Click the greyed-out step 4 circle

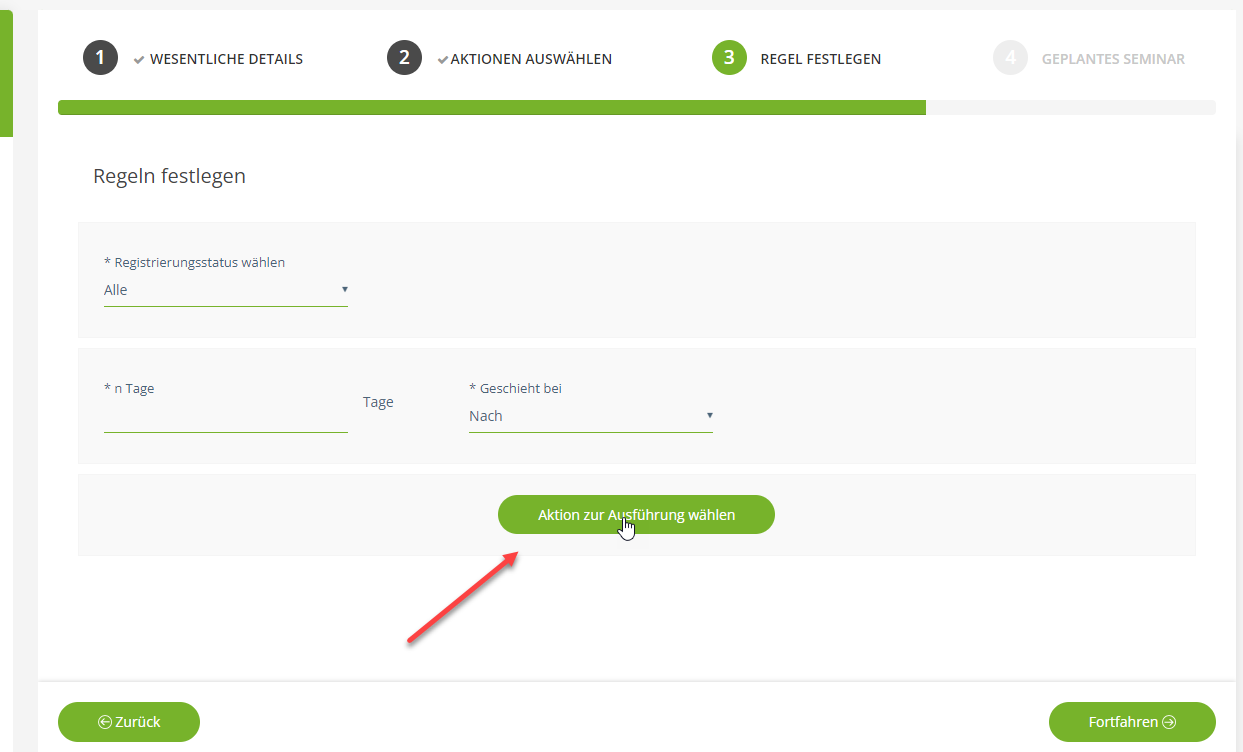tap(1010, 58)
